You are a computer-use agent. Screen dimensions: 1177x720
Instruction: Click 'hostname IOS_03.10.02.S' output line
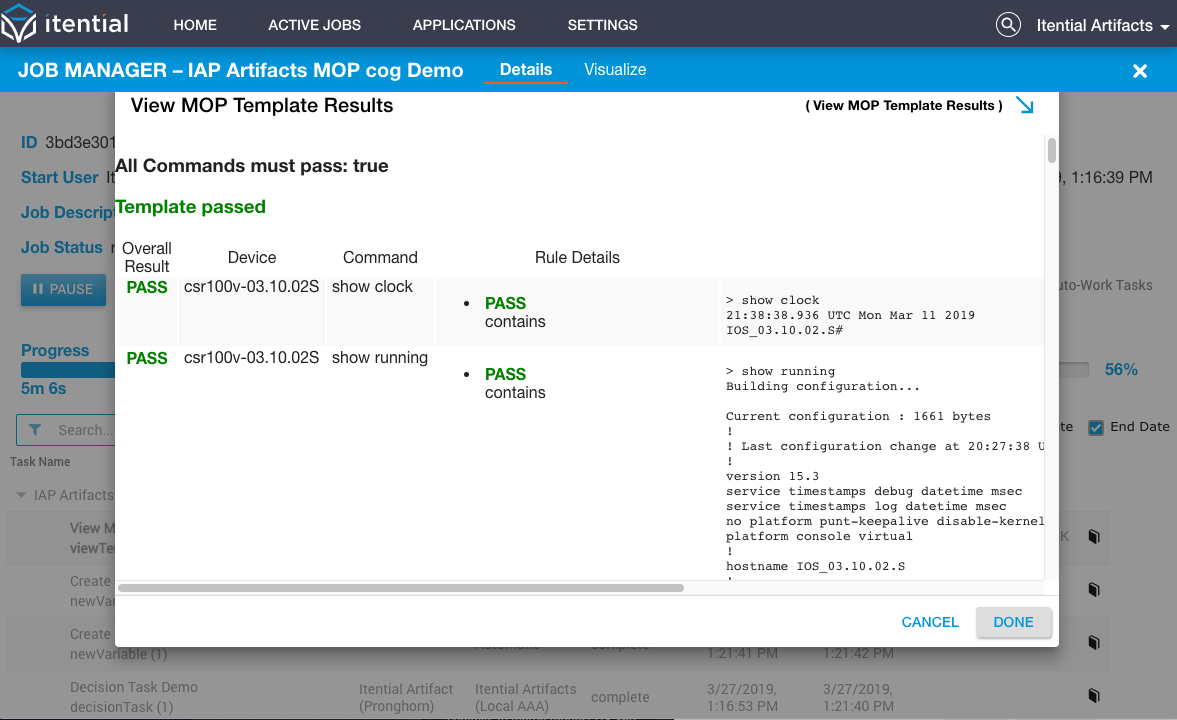815,566
